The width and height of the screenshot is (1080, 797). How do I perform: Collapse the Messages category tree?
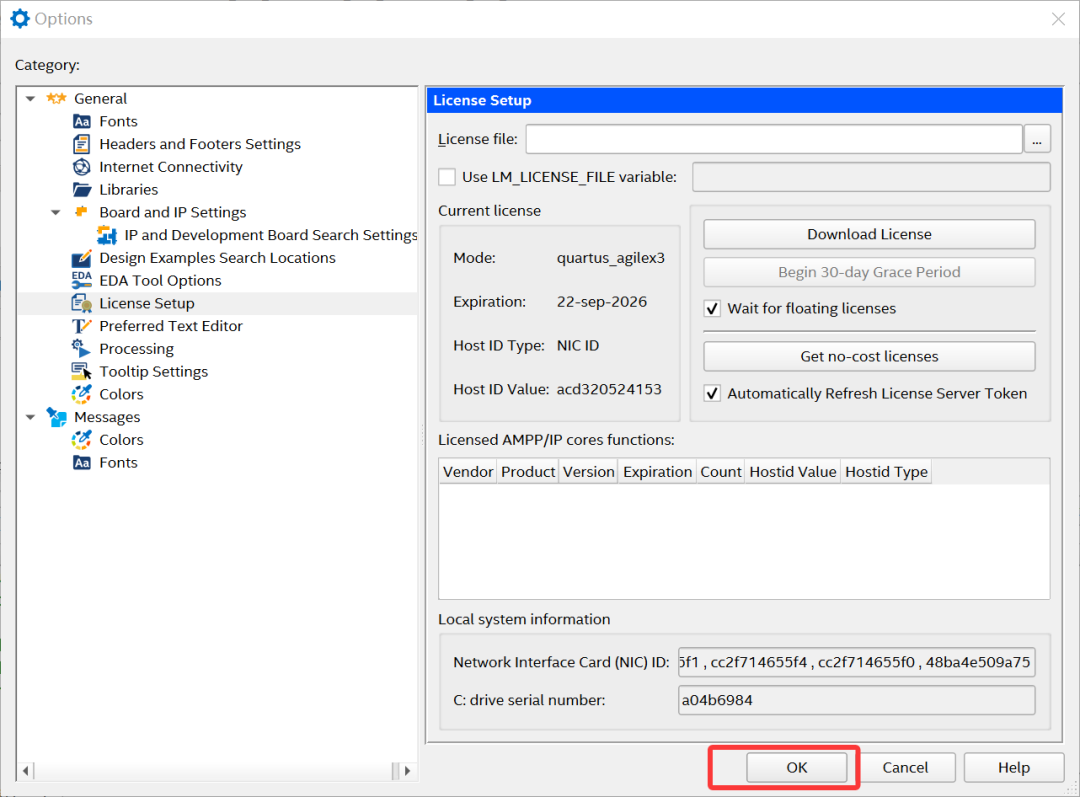click(30, 417)
